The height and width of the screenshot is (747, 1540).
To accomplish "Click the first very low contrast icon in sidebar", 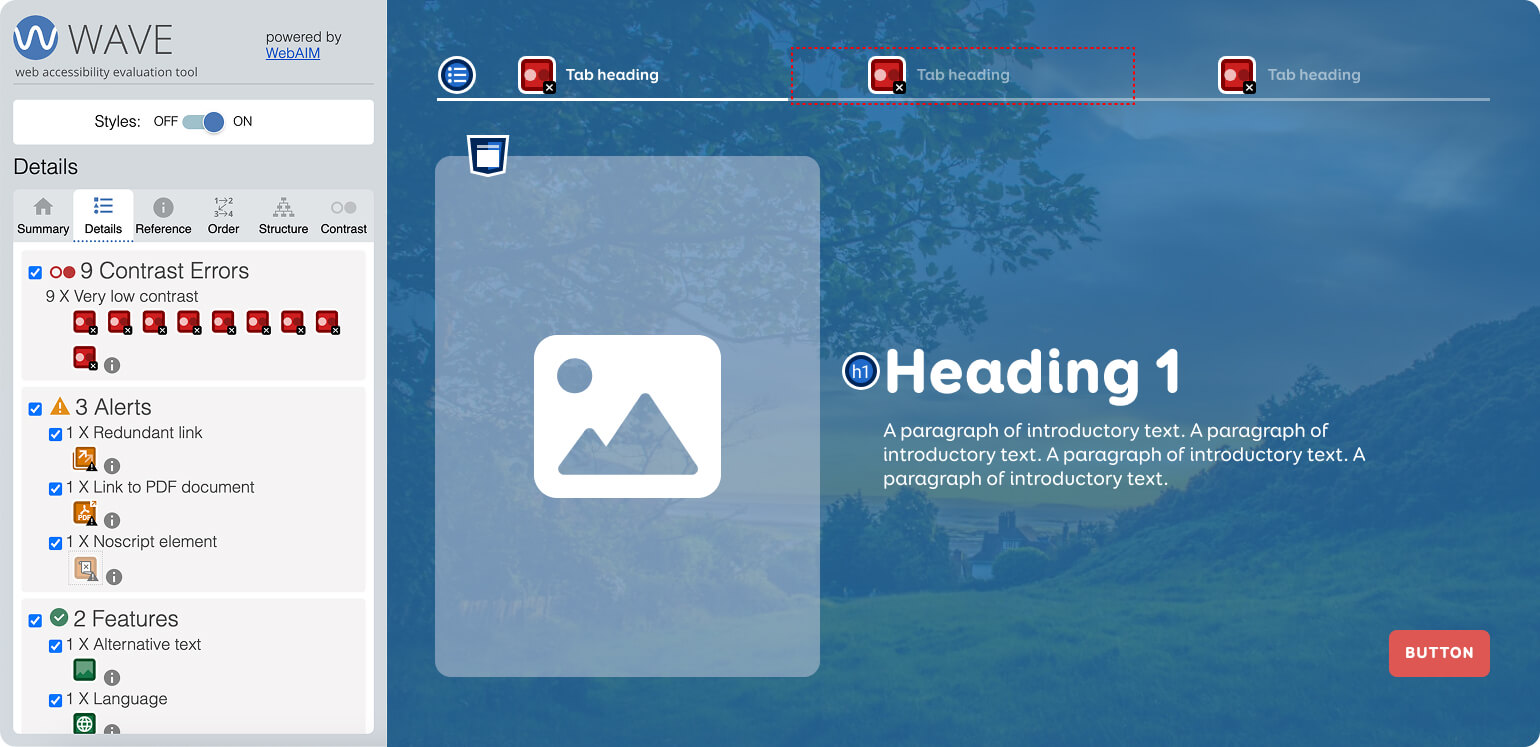I will point(86,322).
